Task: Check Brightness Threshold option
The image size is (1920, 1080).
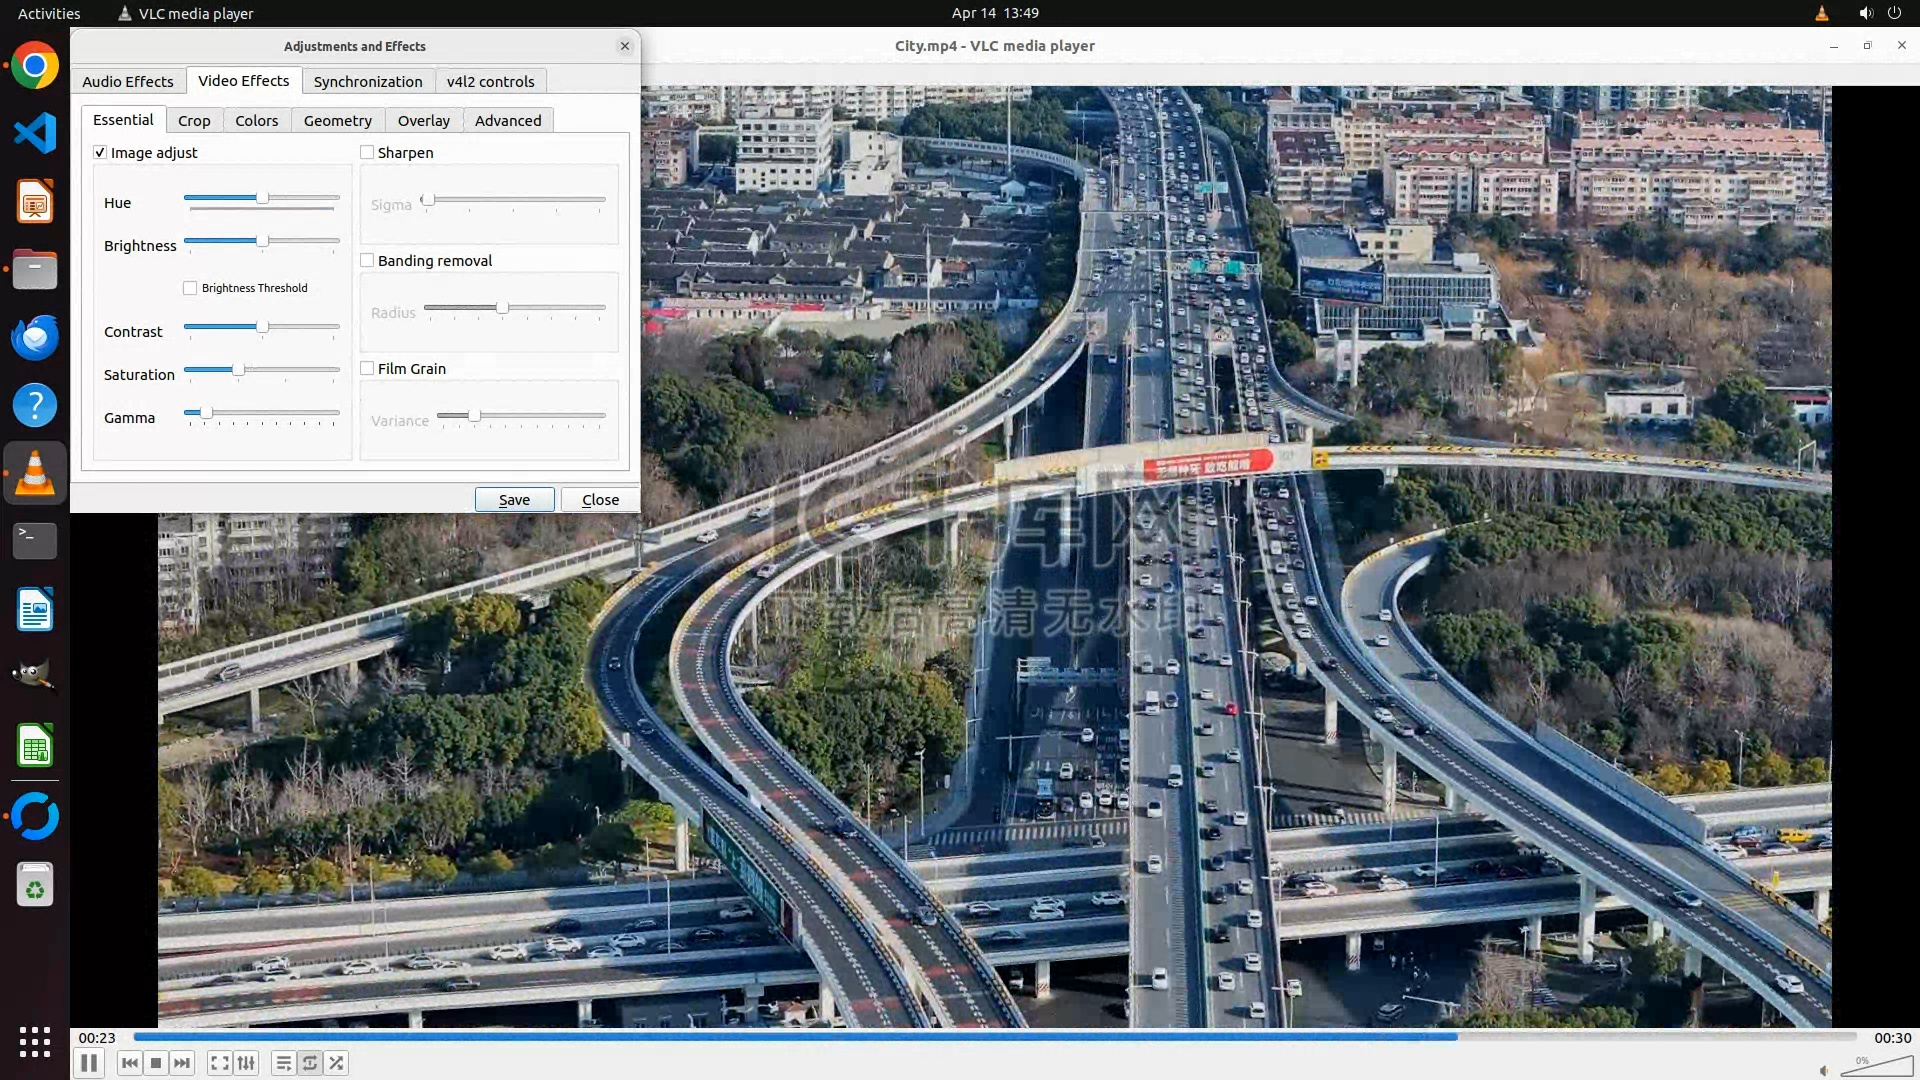Action: tap(190, 288)
